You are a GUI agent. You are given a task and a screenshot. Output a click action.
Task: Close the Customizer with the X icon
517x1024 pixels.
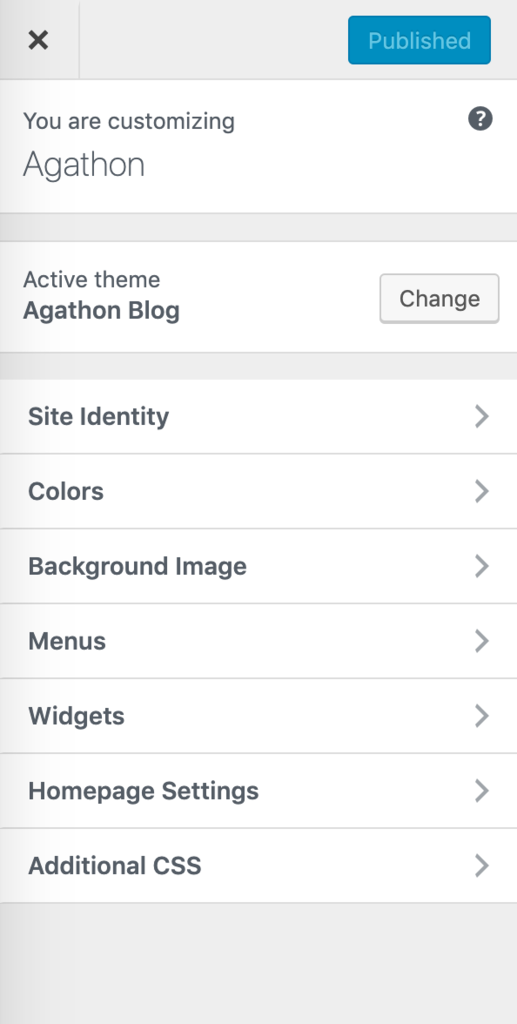tap(39, 40)
